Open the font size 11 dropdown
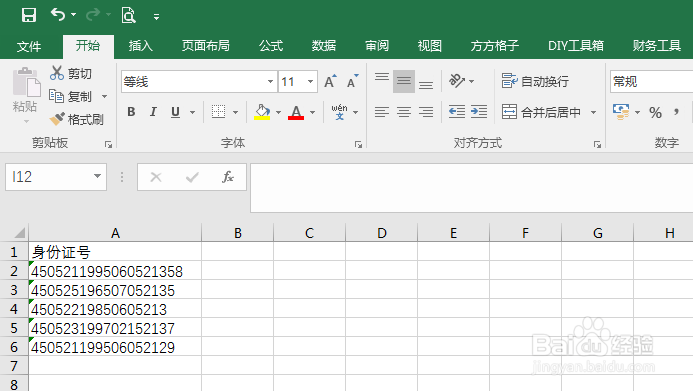The width and height of the screenshot is (693, 391). point(311,82)
